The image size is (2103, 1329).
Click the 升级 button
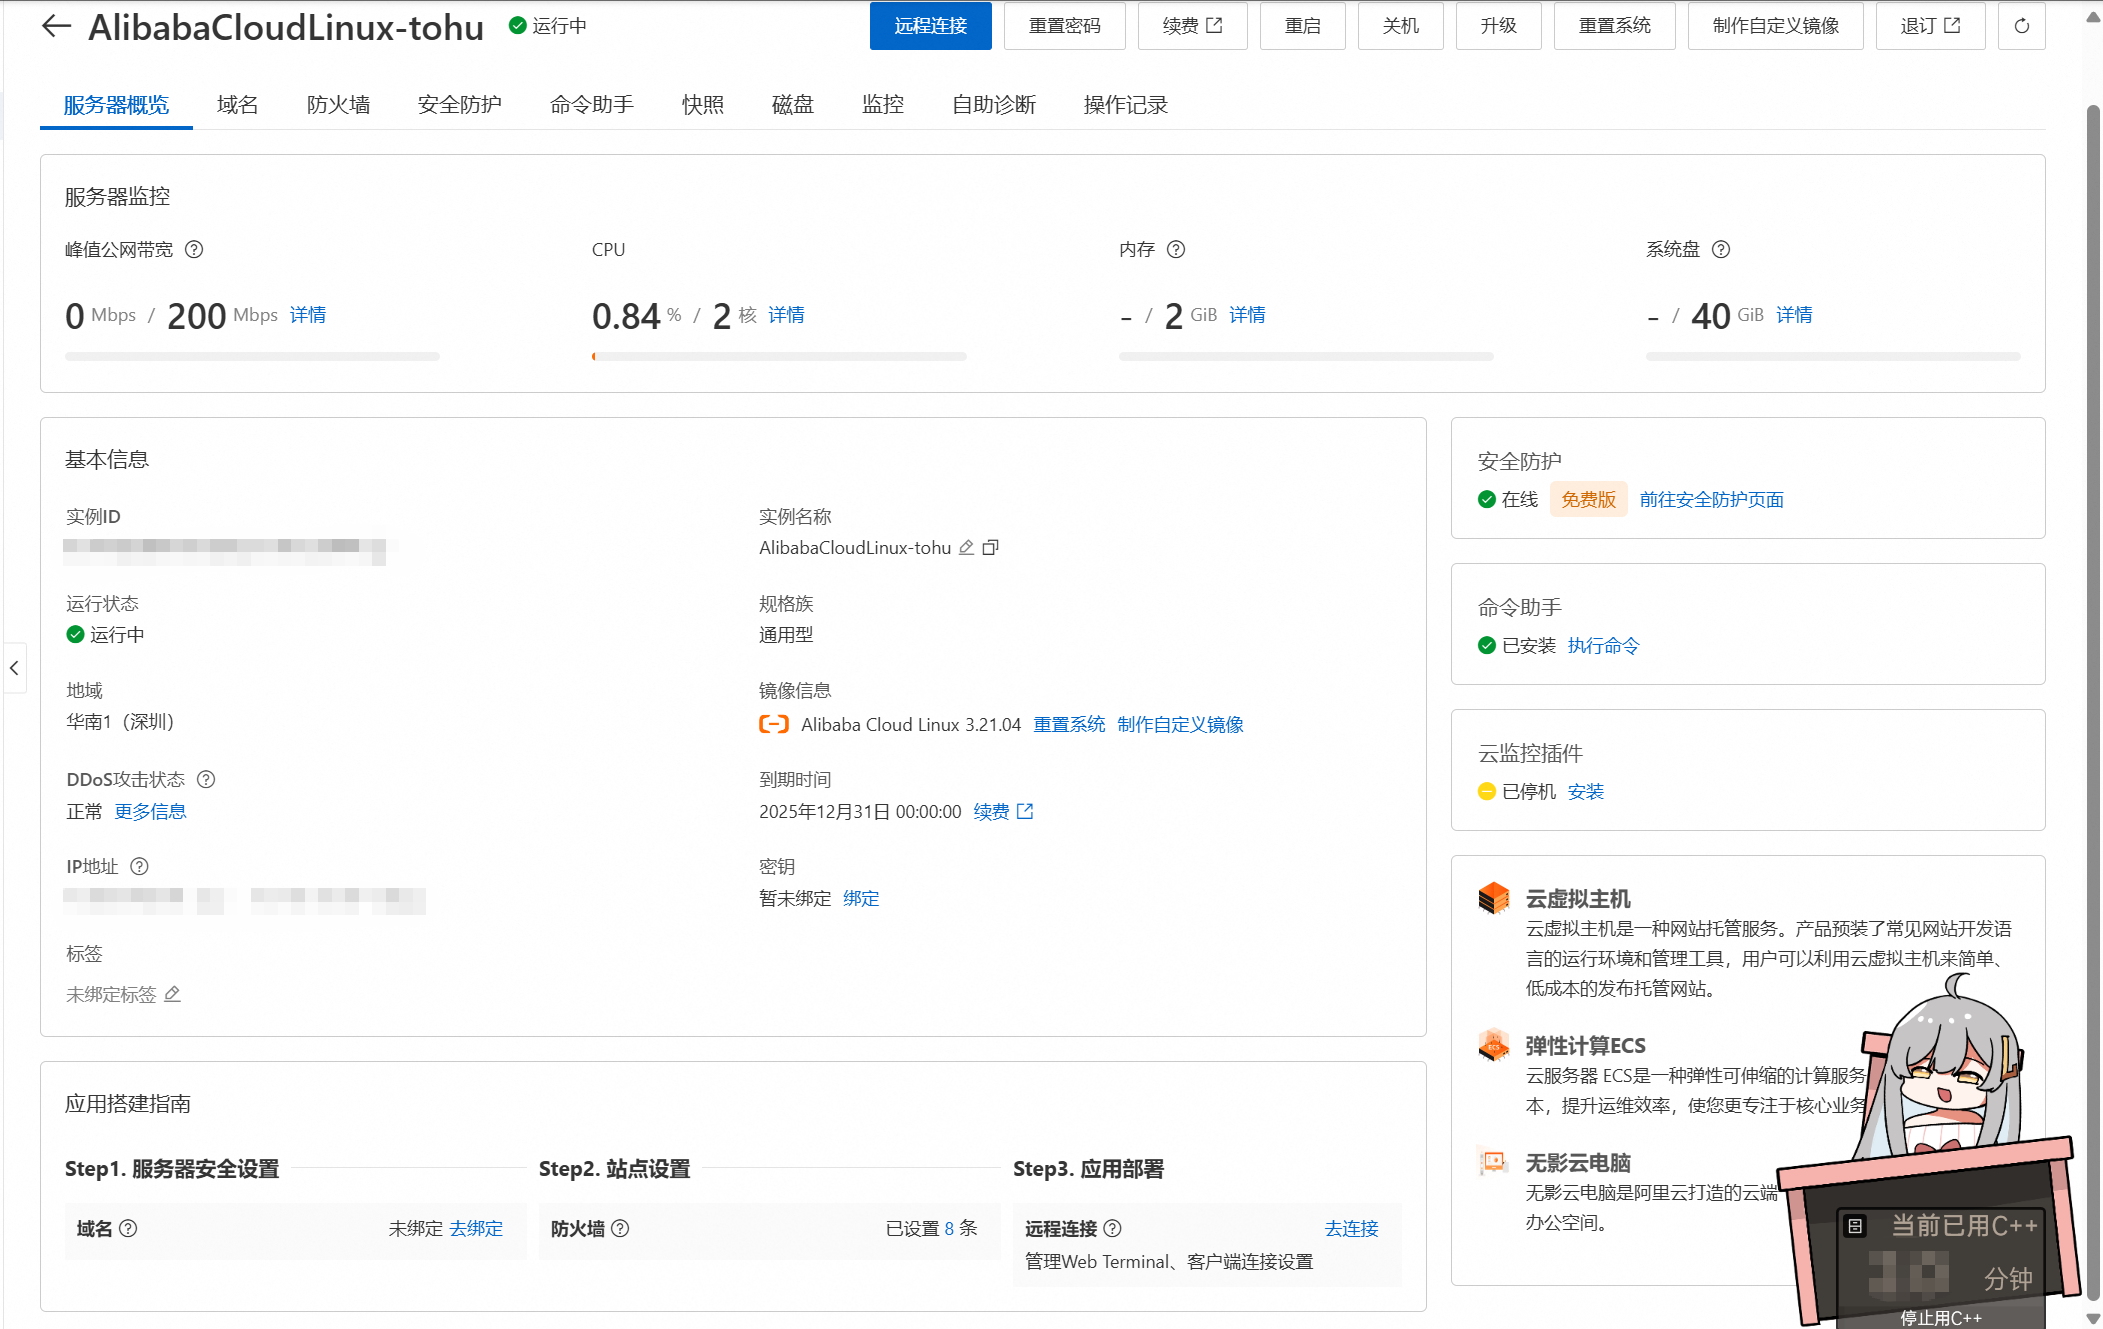pos(1499,26)
